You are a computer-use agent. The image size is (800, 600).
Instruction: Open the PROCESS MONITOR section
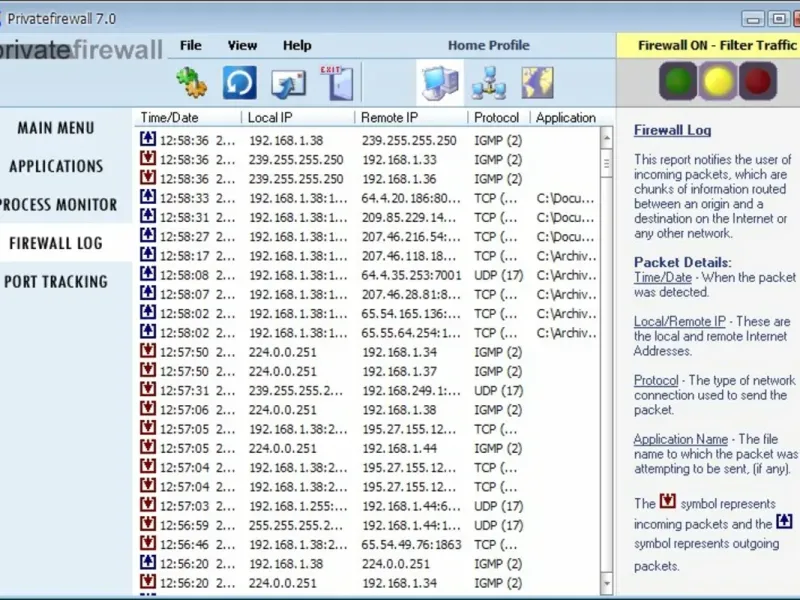(x=58, y=205)
